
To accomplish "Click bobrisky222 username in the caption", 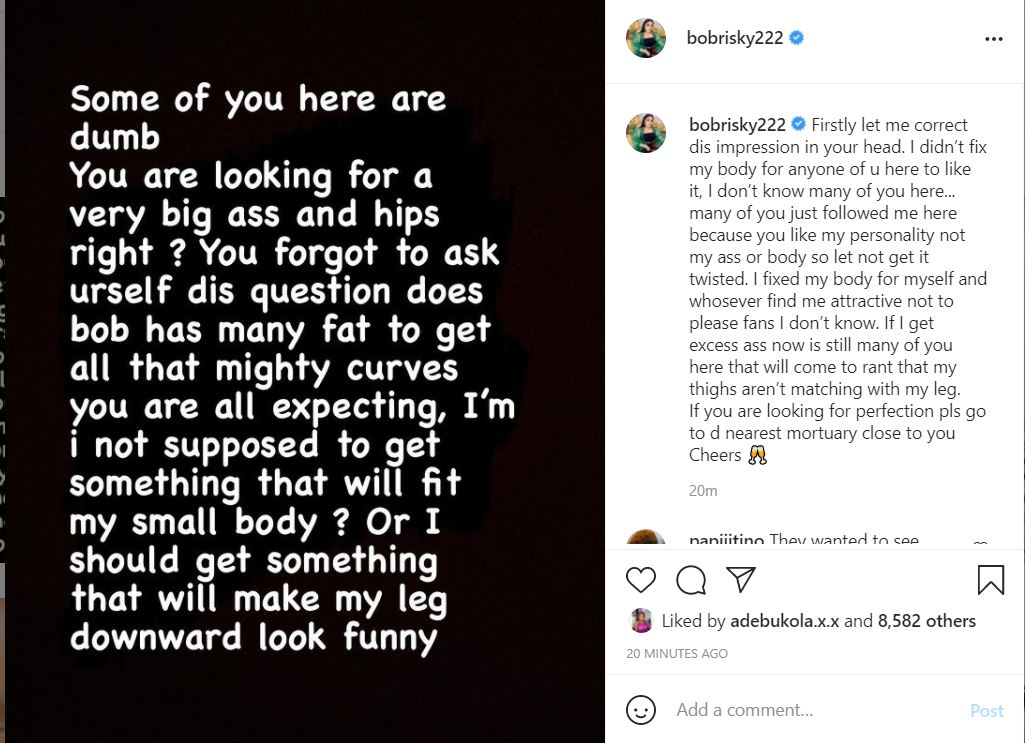I will coord(738,125).
